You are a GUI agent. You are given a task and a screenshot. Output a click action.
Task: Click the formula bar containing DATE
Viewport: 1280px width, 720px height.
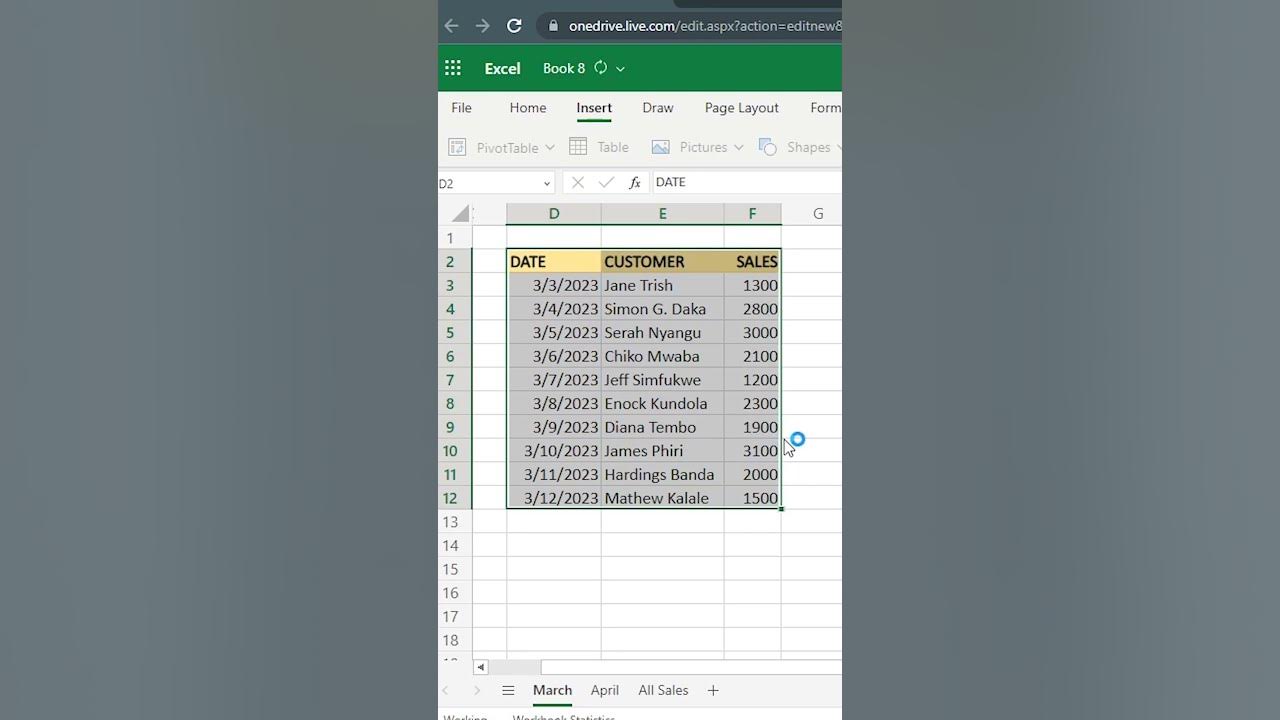(x=747, y=182)
